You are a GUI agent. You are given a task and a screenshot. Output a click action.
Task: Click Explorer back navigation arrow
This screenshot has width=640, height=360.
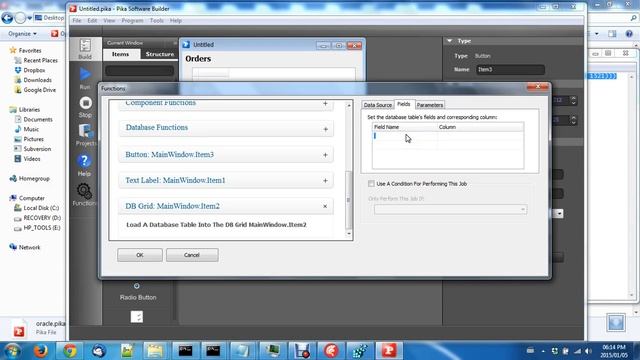coord(7,18)
